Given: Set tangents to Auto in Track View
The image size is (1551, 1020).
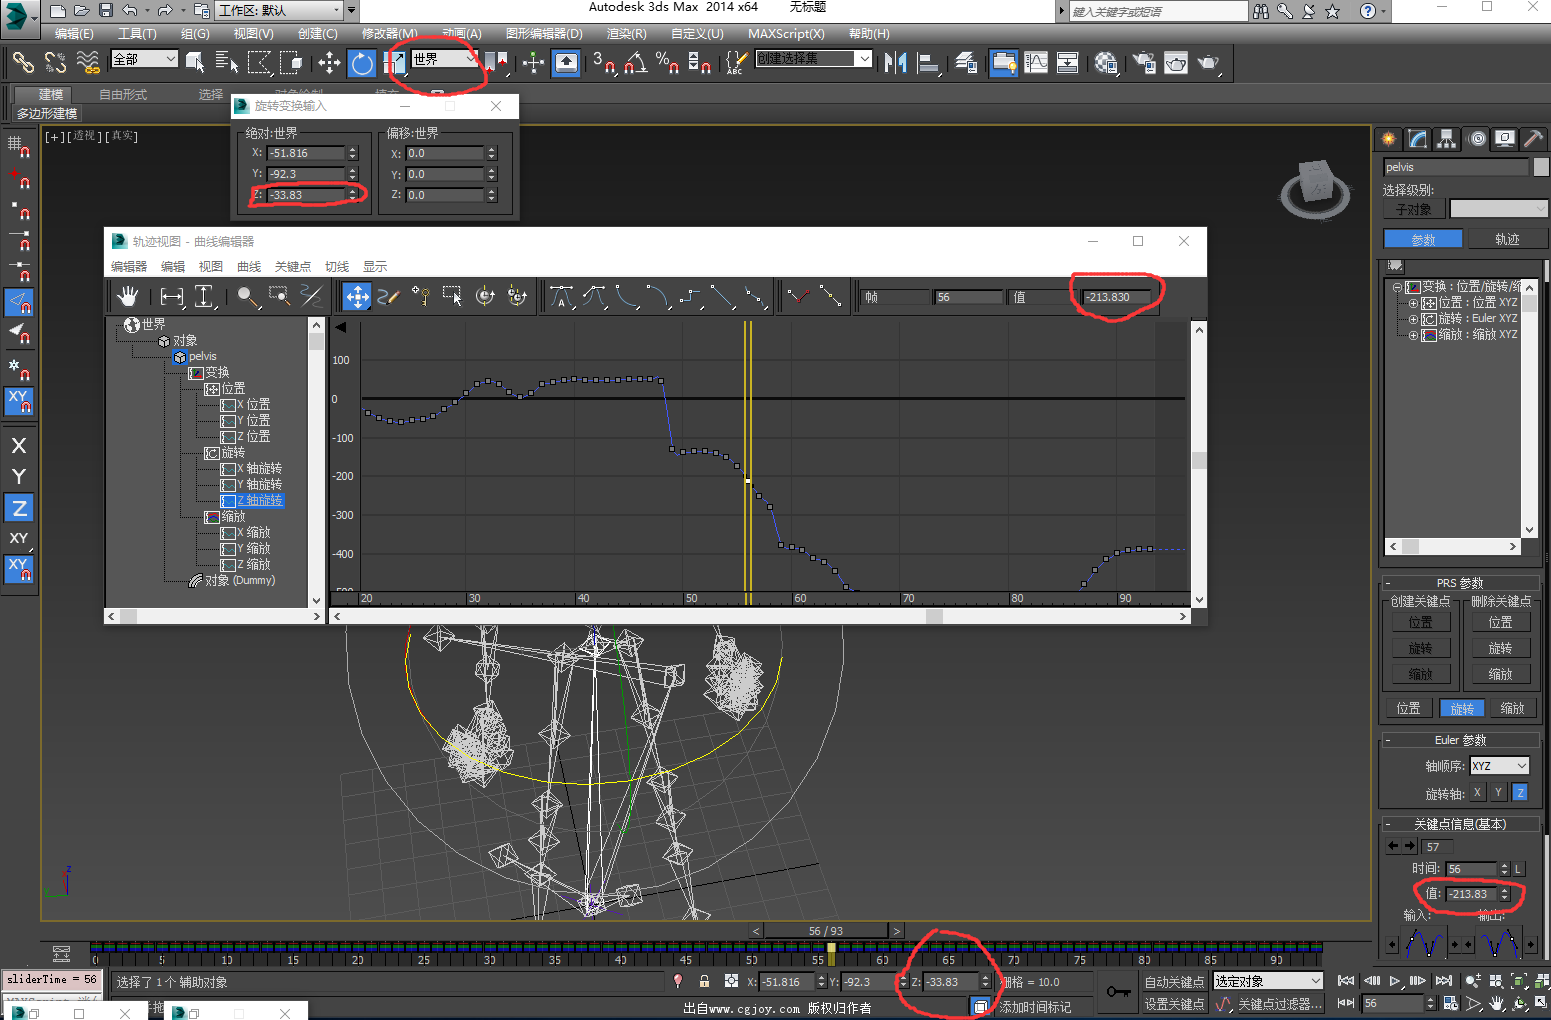Looking at the screenshot, I should tap(562, 296).
